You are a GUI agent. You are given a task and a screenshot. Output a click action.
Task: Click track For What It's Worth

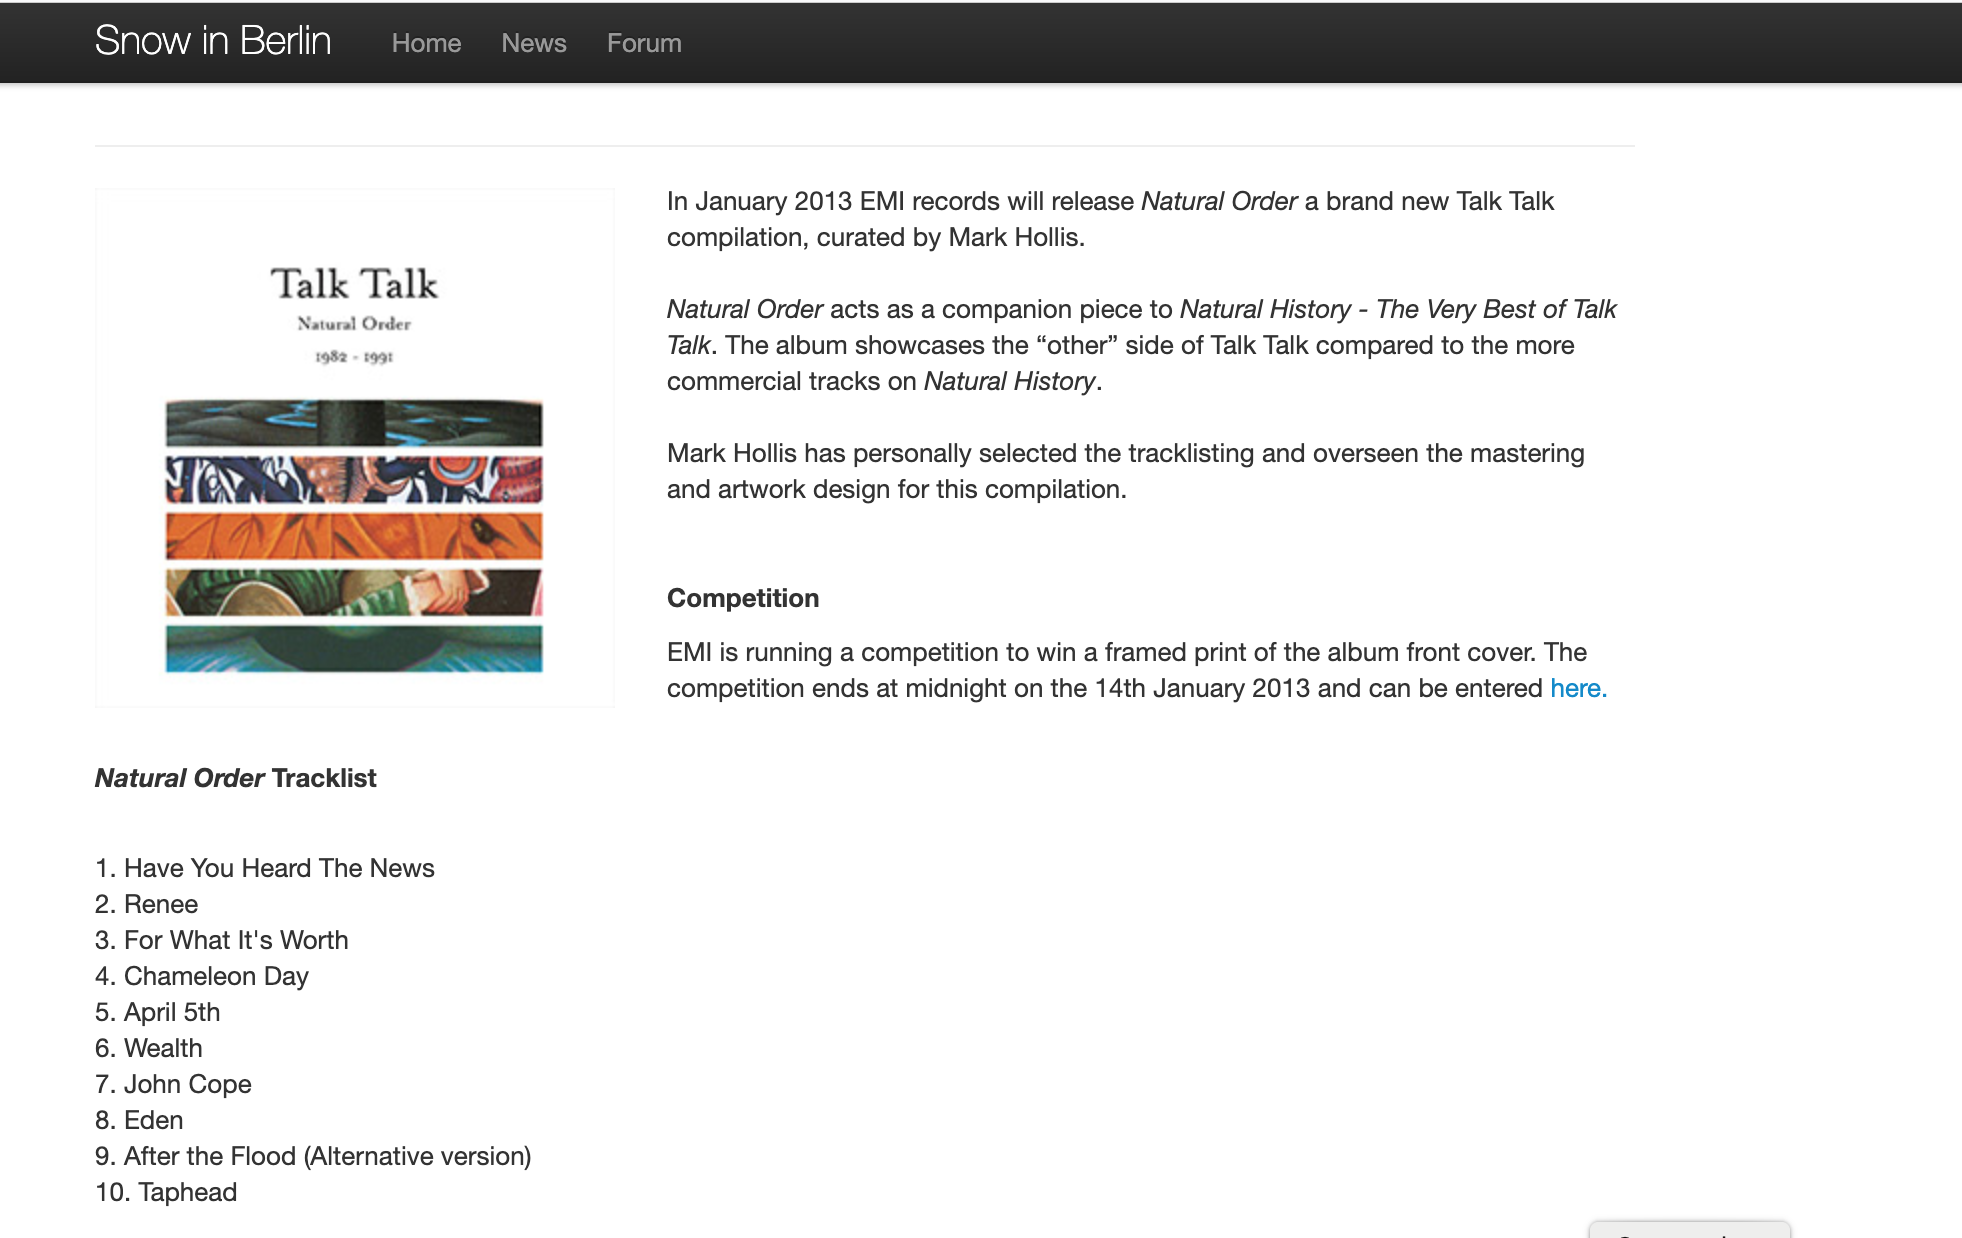coord(235,940)
